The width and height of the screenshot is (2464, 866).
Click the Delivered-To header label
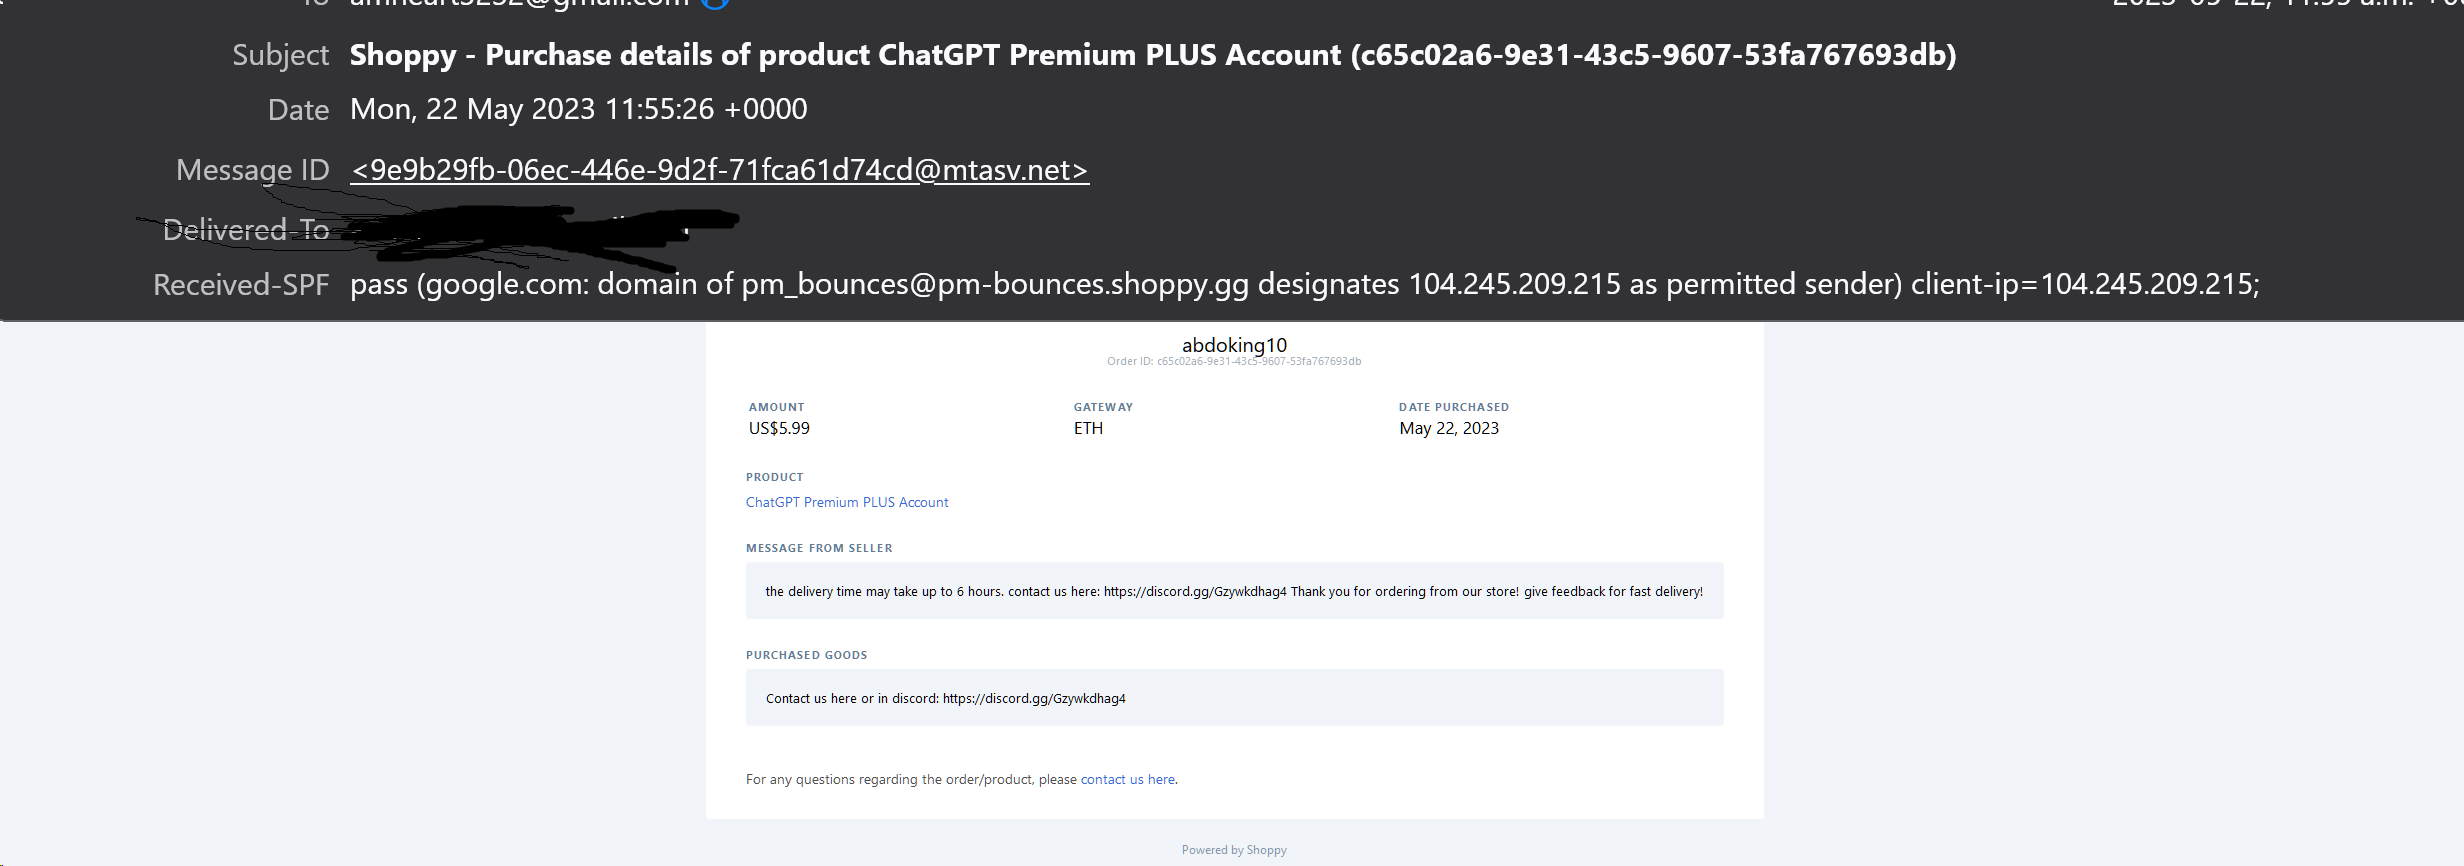point(246,230)
